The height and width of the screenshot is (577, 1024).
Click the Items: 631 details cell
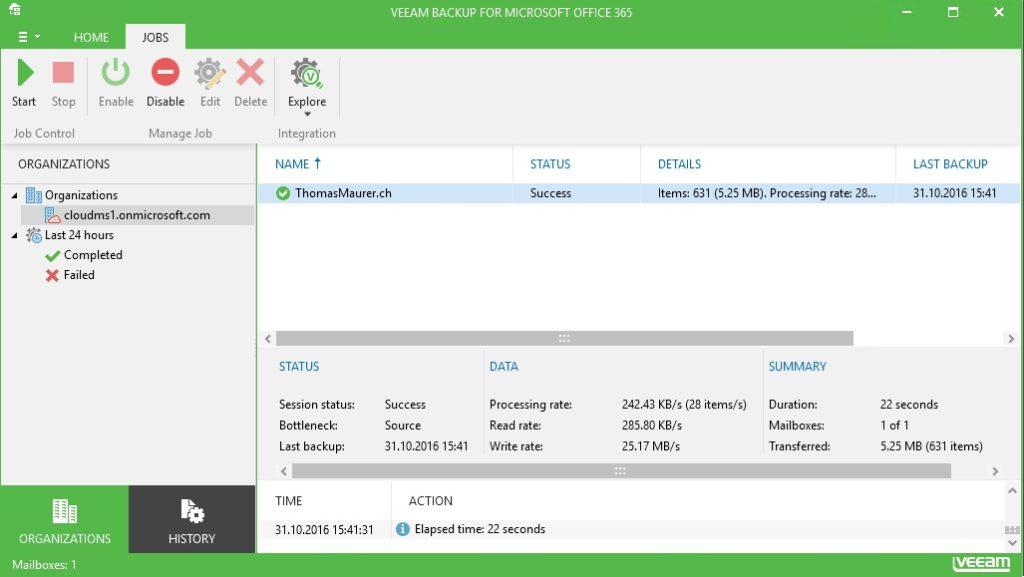point(767,193)
